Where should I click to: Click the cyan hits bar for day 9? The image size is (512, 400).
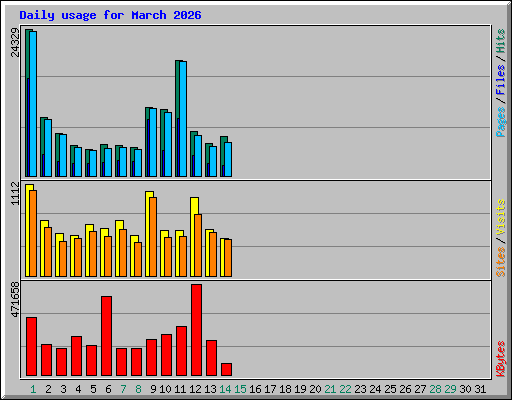tap(153, 143)
